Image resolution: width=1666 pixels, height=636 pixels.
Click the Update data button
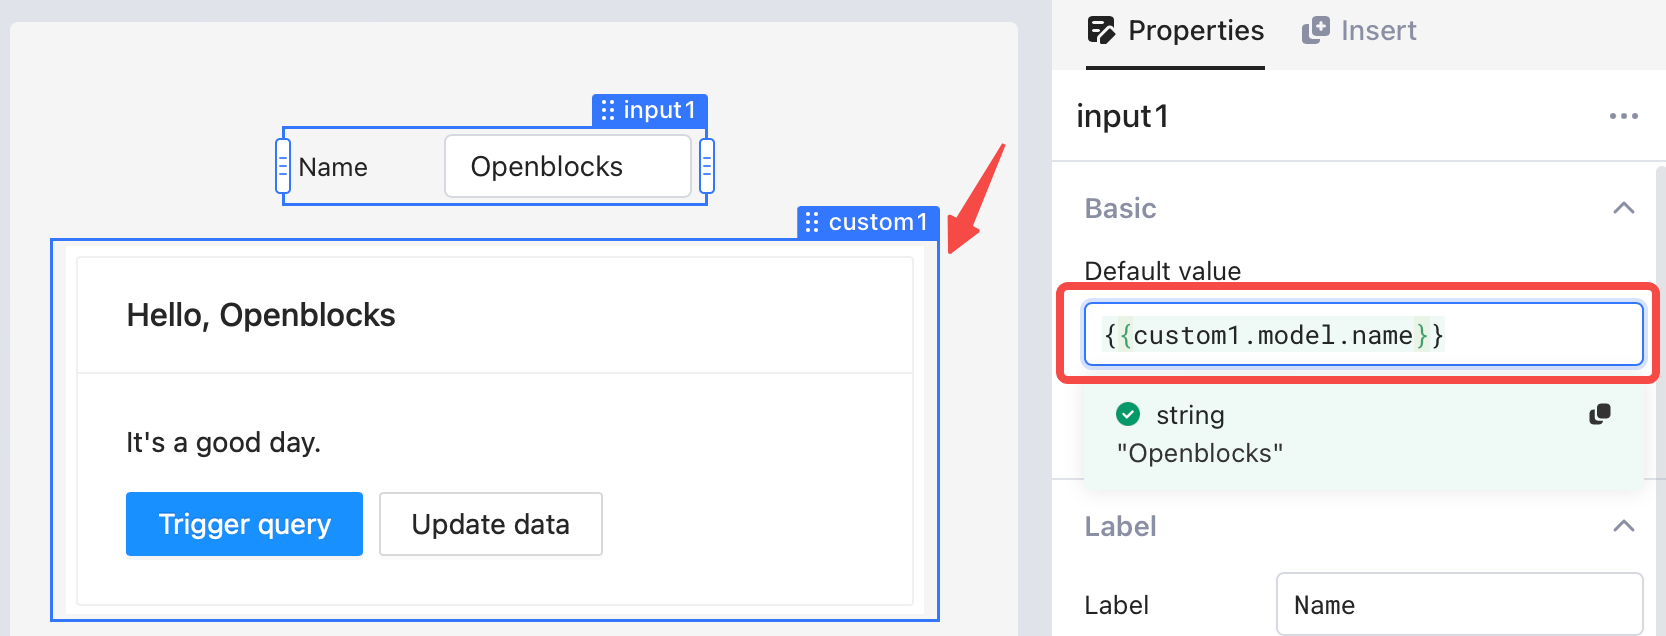pyautogui.click(x=491, y=524)
